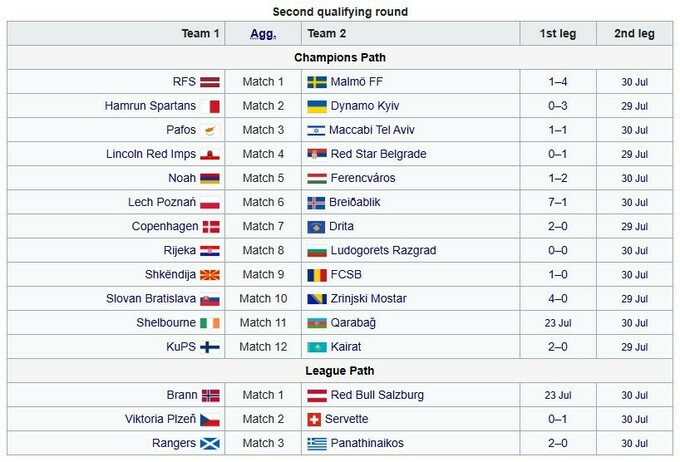
Task: Click the Ludogorets Razgrad link
Action: click(x=383, y=250)
